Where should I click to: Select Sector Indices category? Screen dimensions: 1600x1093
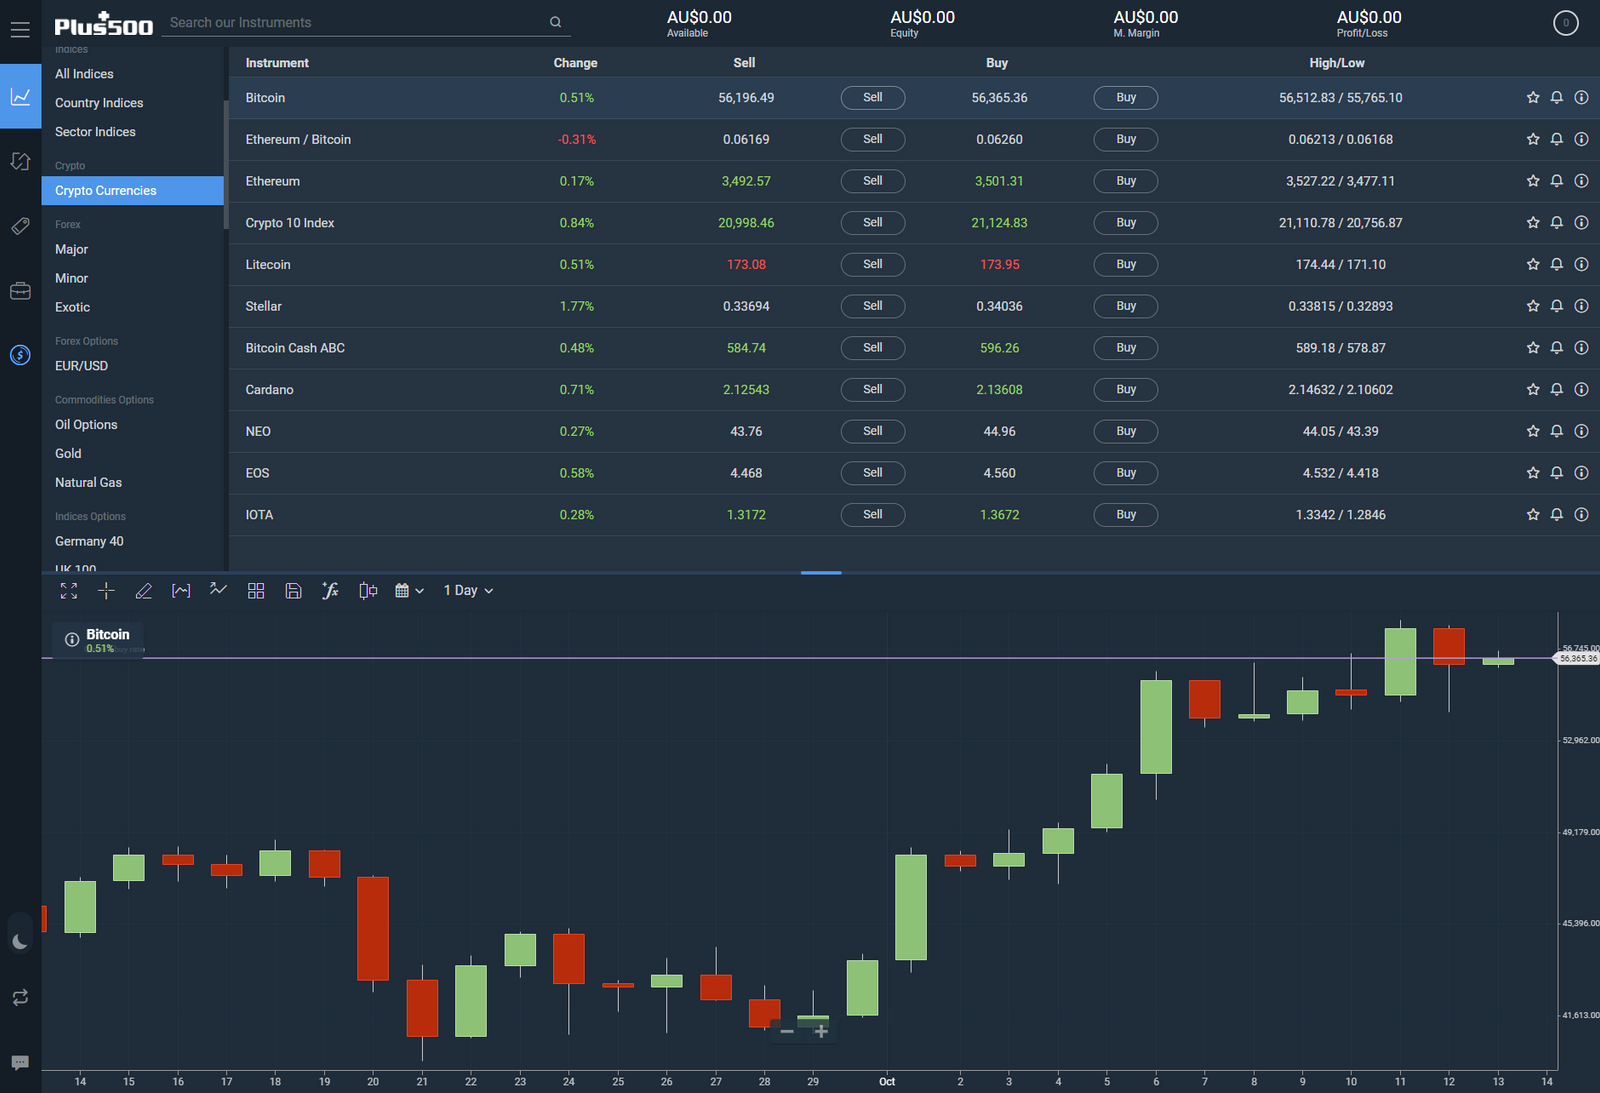point(95,132)
